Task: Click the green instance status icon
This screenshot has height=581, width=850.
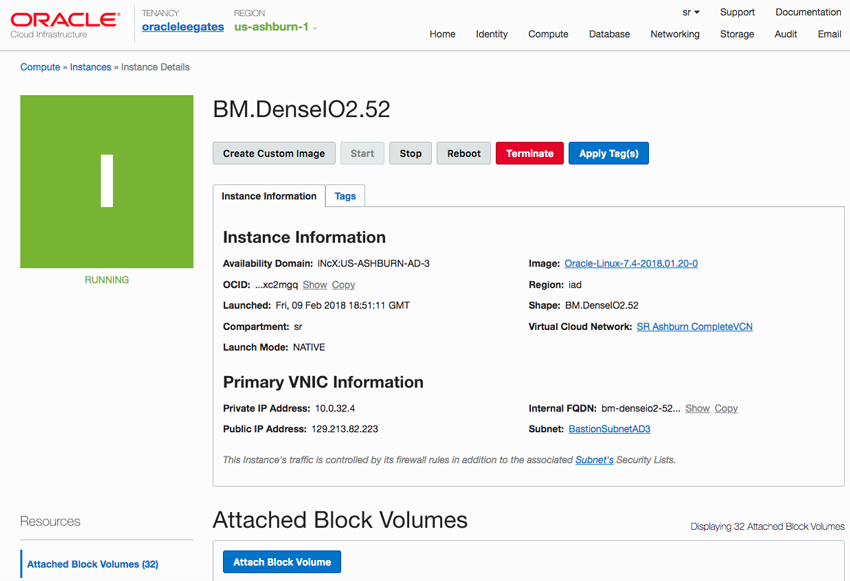Action: tap(107, 182)
